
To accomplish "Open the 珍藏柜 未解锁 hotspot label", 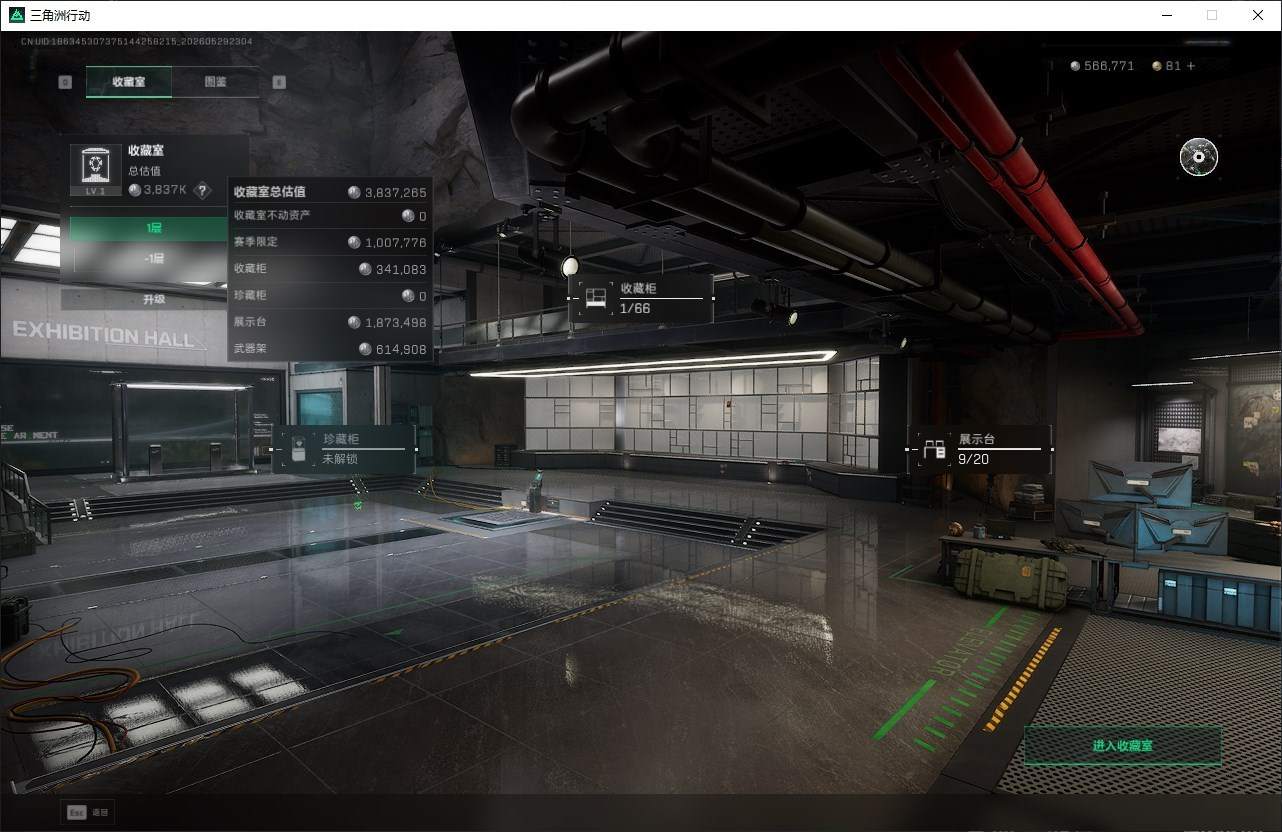I will [x=343, y=449].
